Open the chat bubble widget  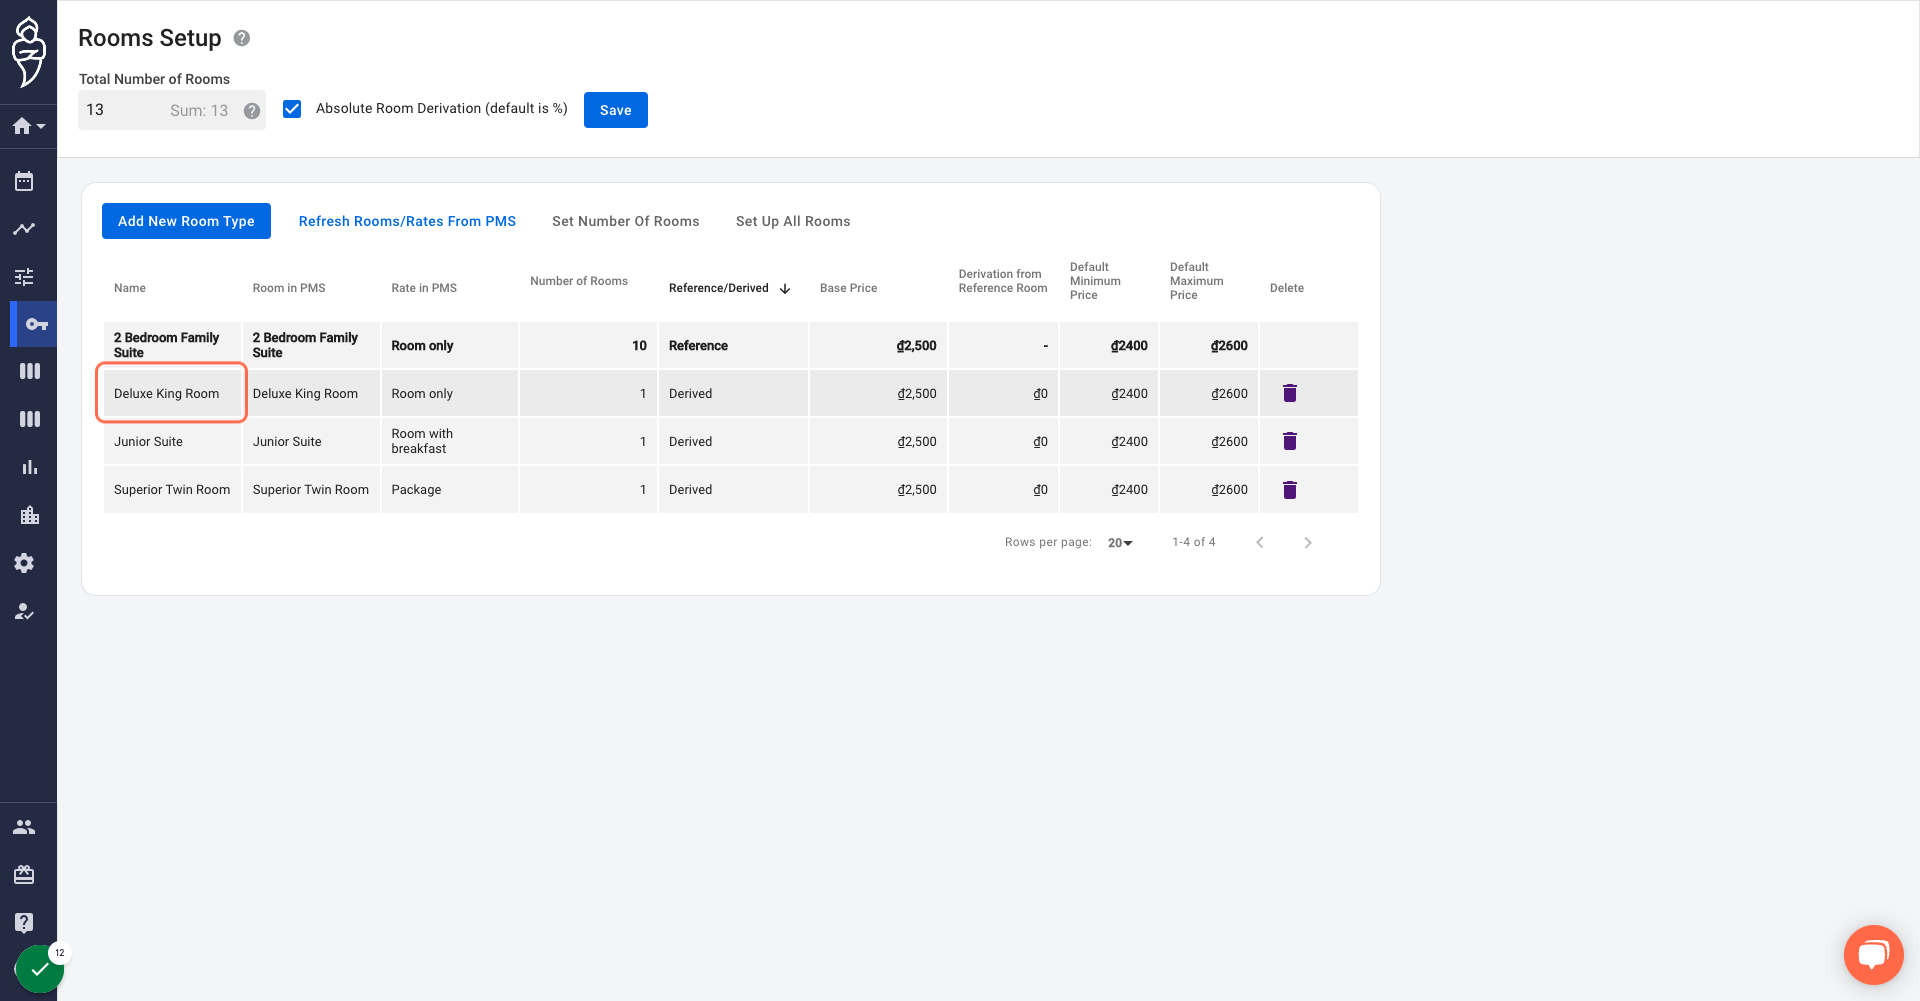pyautogui.click(x=1873, y=955)
